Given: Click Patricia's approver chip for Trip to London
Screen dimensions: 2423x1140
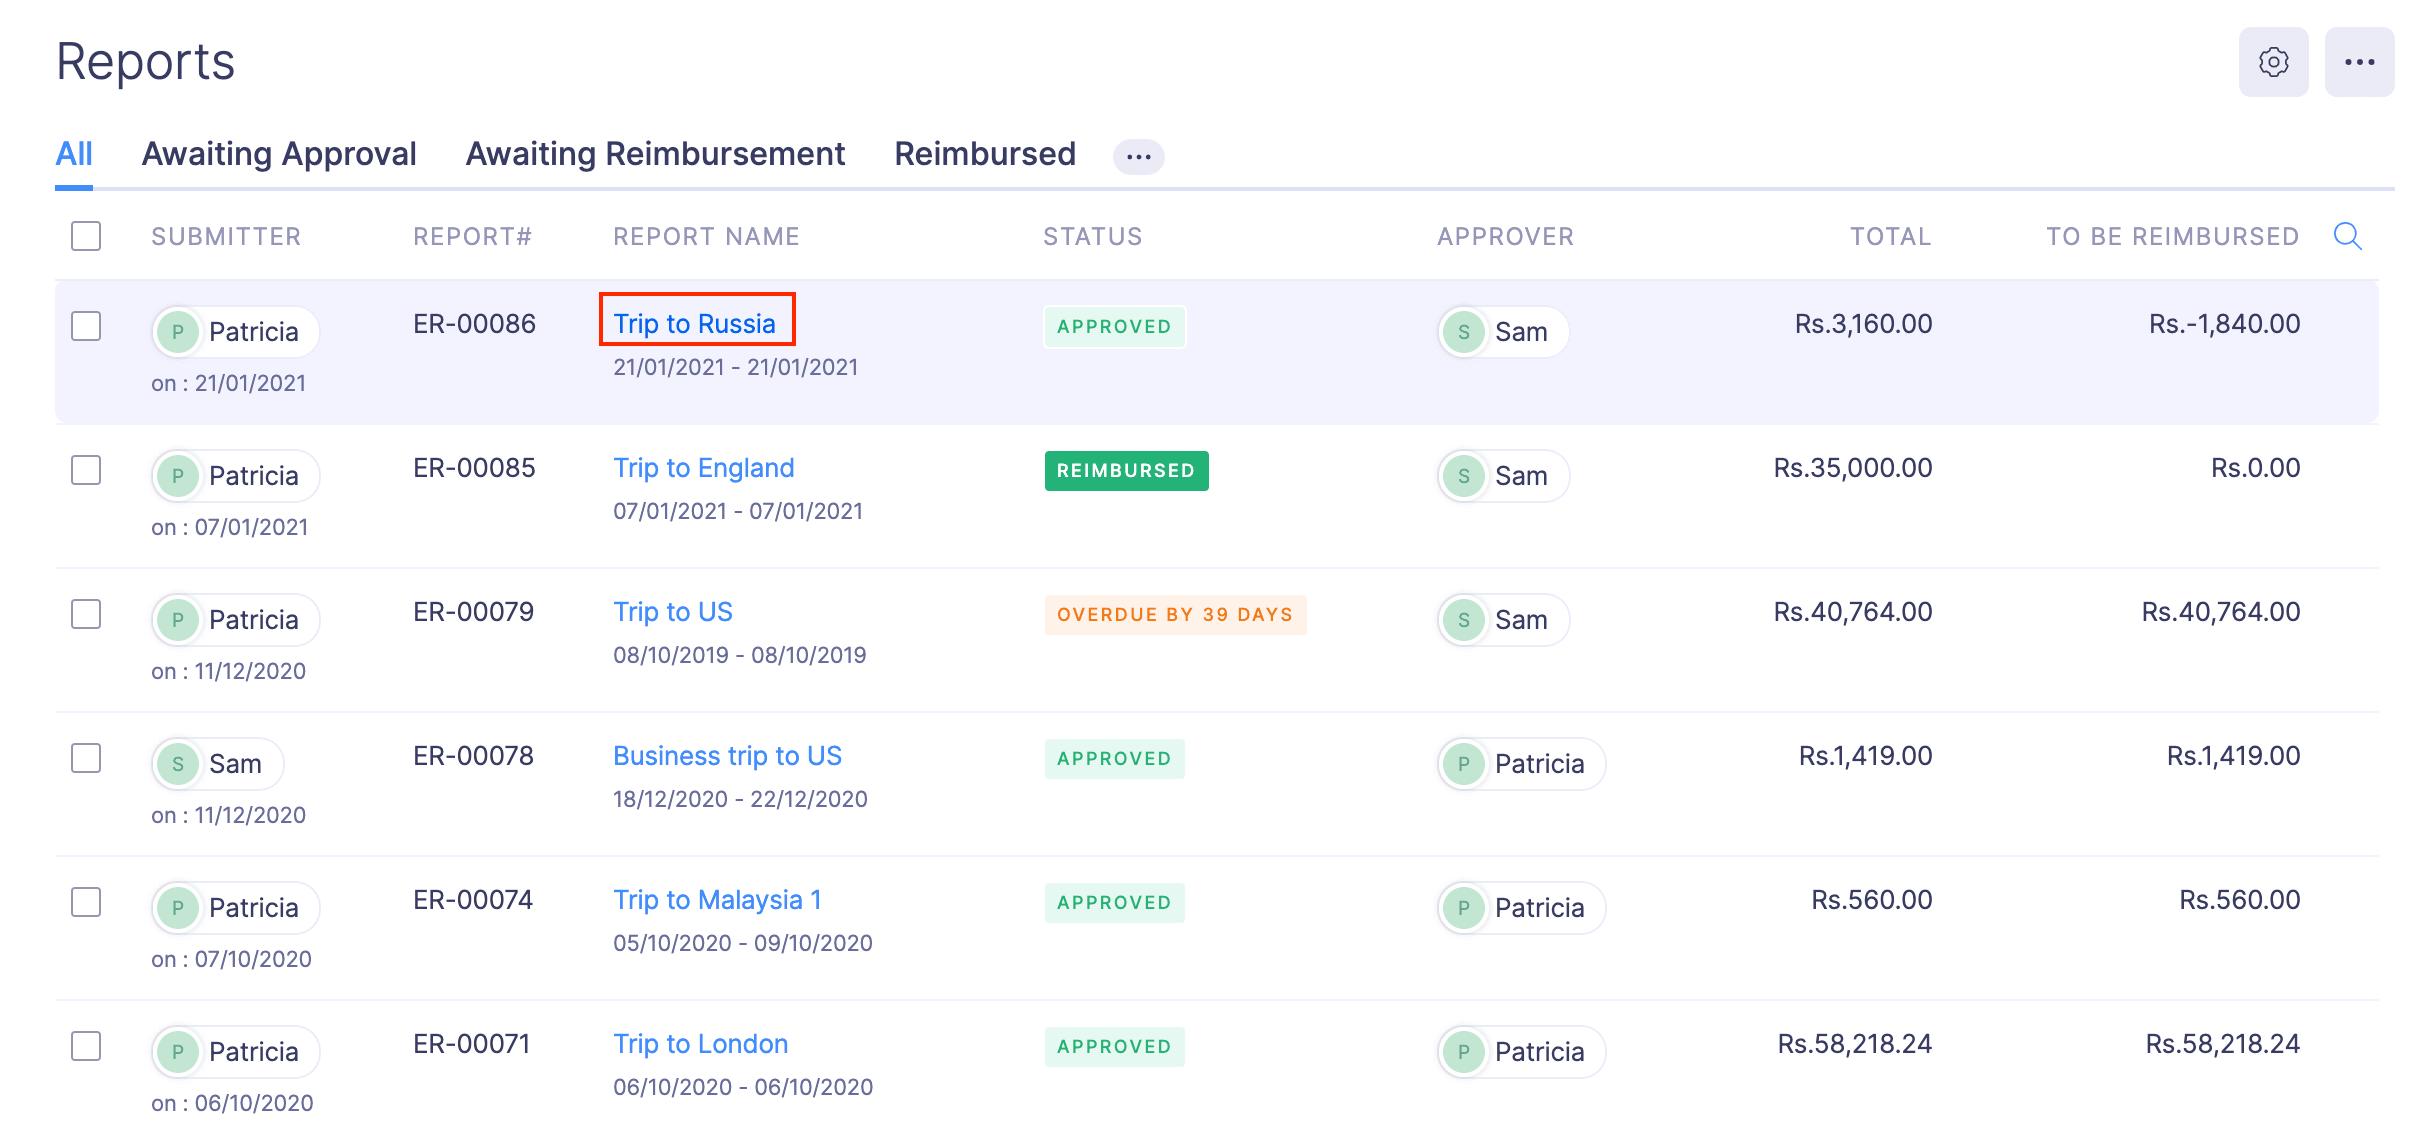Looking at the screenshot, I should (1519, 1051).
